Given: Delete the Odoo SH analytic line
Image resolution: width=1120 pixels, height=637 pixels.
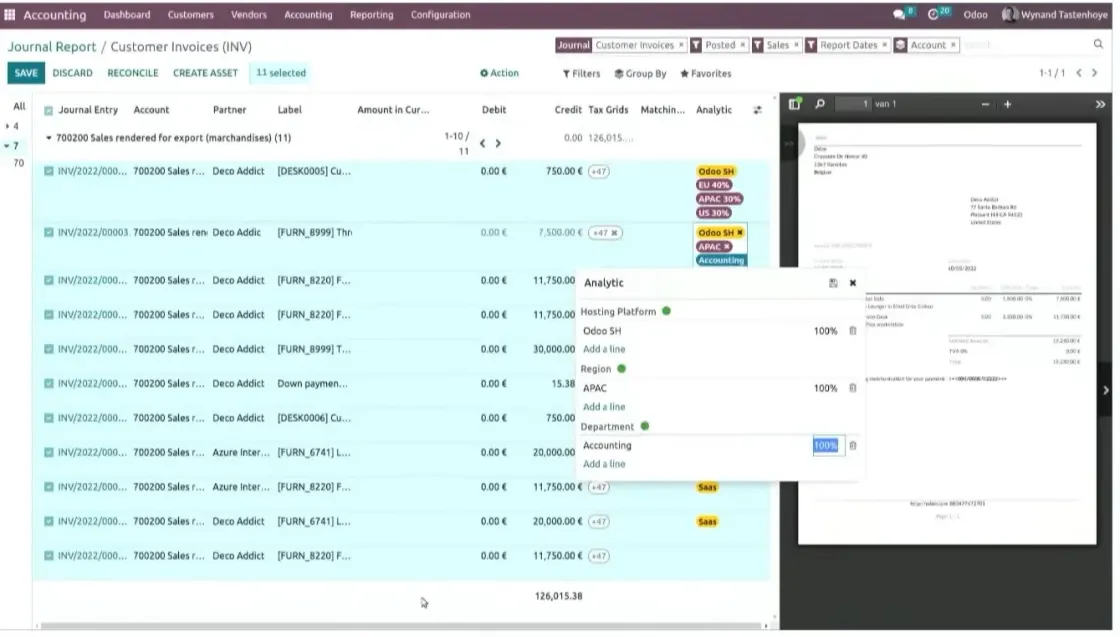Looking at the screenshot, I should point(853,331).
